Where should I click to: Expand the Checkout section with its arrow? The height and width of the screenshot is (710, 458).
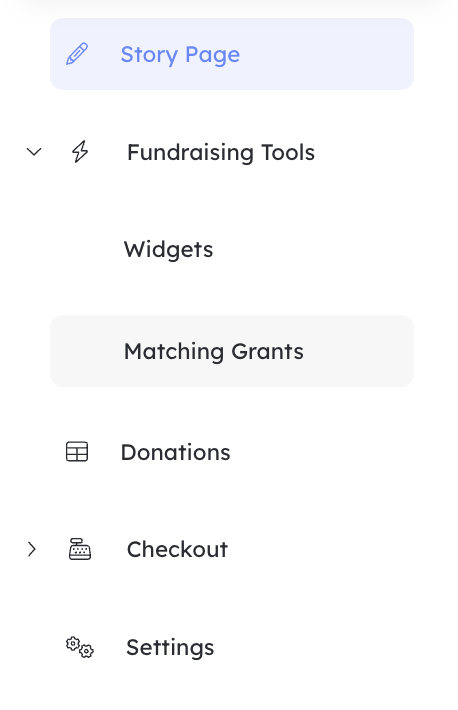[x=31, y=549]
